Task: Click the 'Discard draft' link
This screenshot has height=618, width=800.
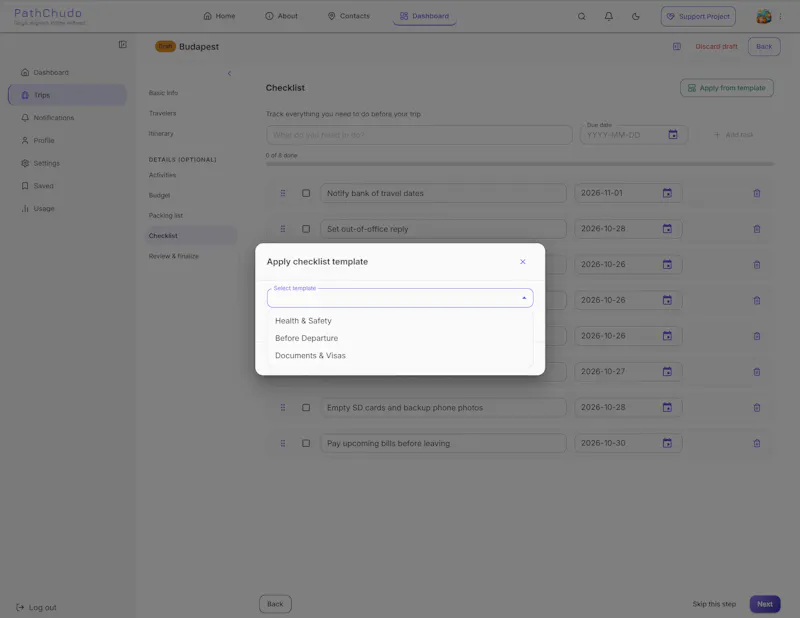Action: [716, 46]
